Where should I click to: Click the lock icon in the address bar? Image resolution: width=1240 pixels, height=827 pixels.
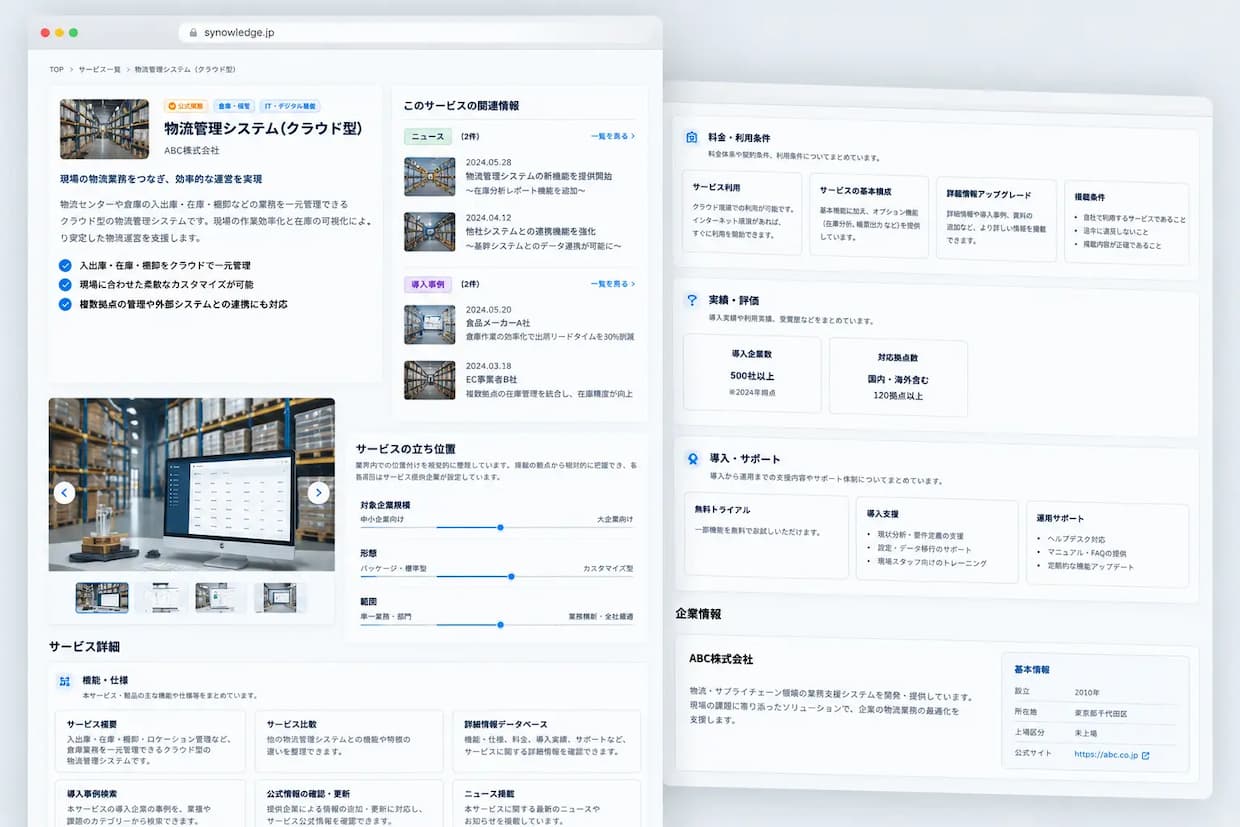pos(193,33)
